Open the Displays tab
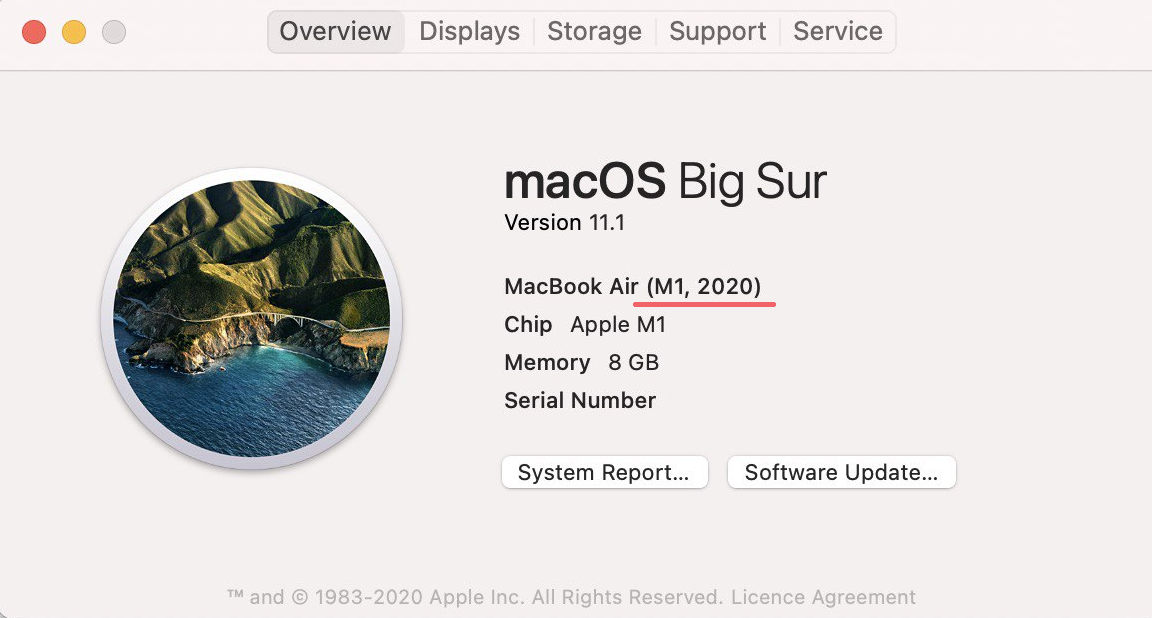 (469, 32)
